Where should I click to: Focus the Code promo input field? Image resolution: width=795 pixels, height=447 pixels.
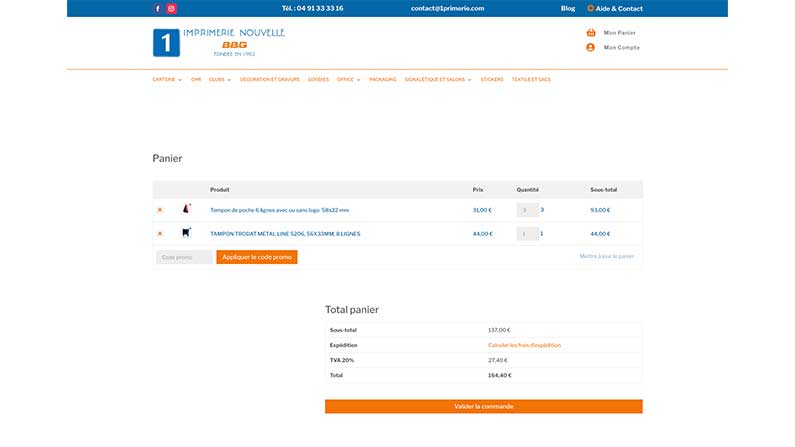tap(184, 257)
